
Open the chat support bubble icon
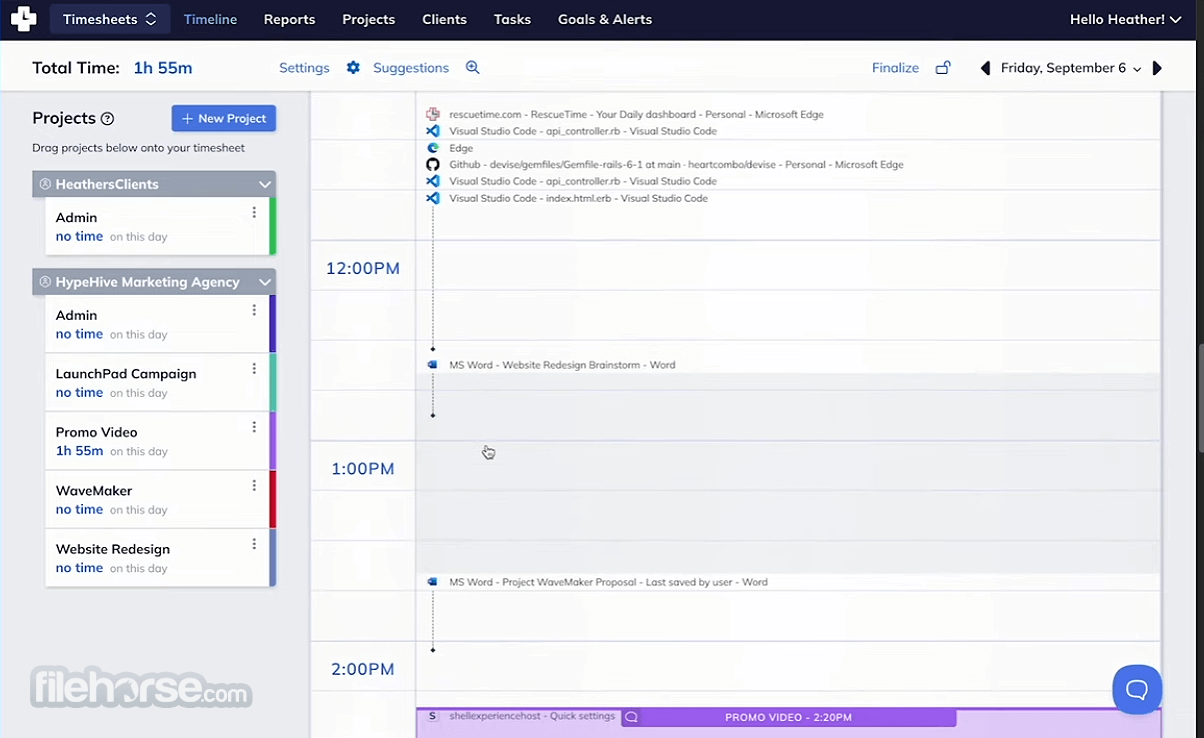coord(1137,689)
